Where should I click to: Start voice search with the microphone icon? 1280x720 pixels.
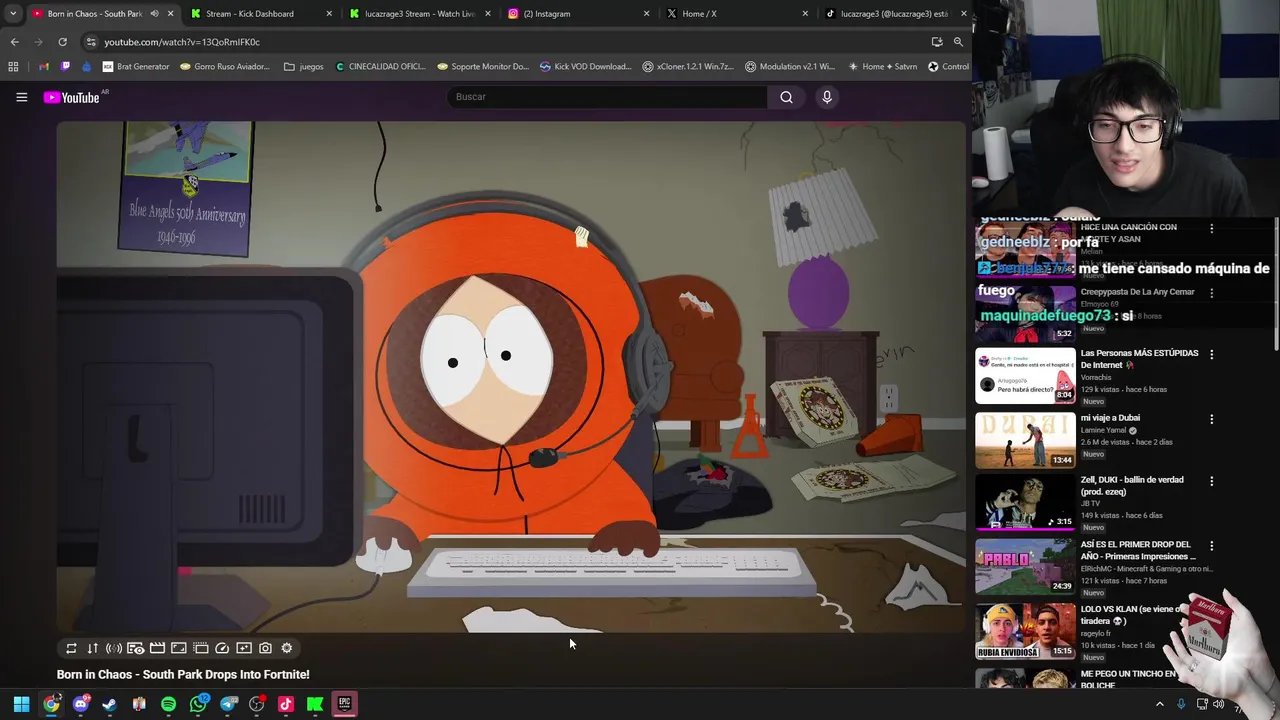click(827, 97)
